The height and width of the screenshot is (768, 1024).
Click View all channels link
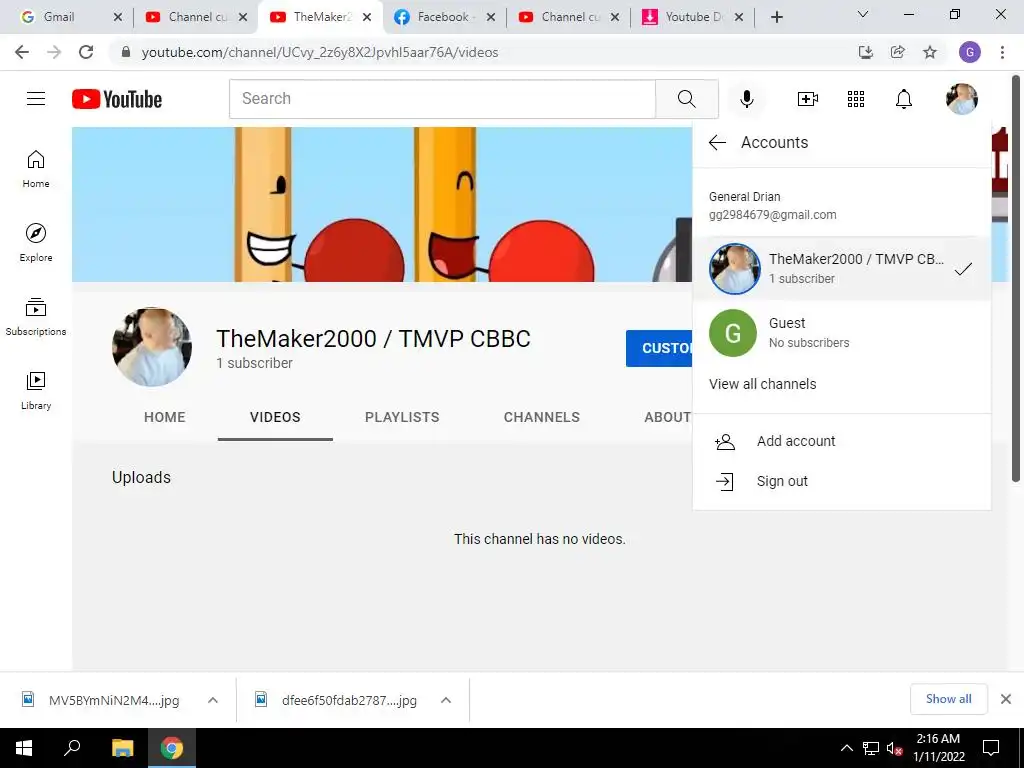[x=762, y=384]
